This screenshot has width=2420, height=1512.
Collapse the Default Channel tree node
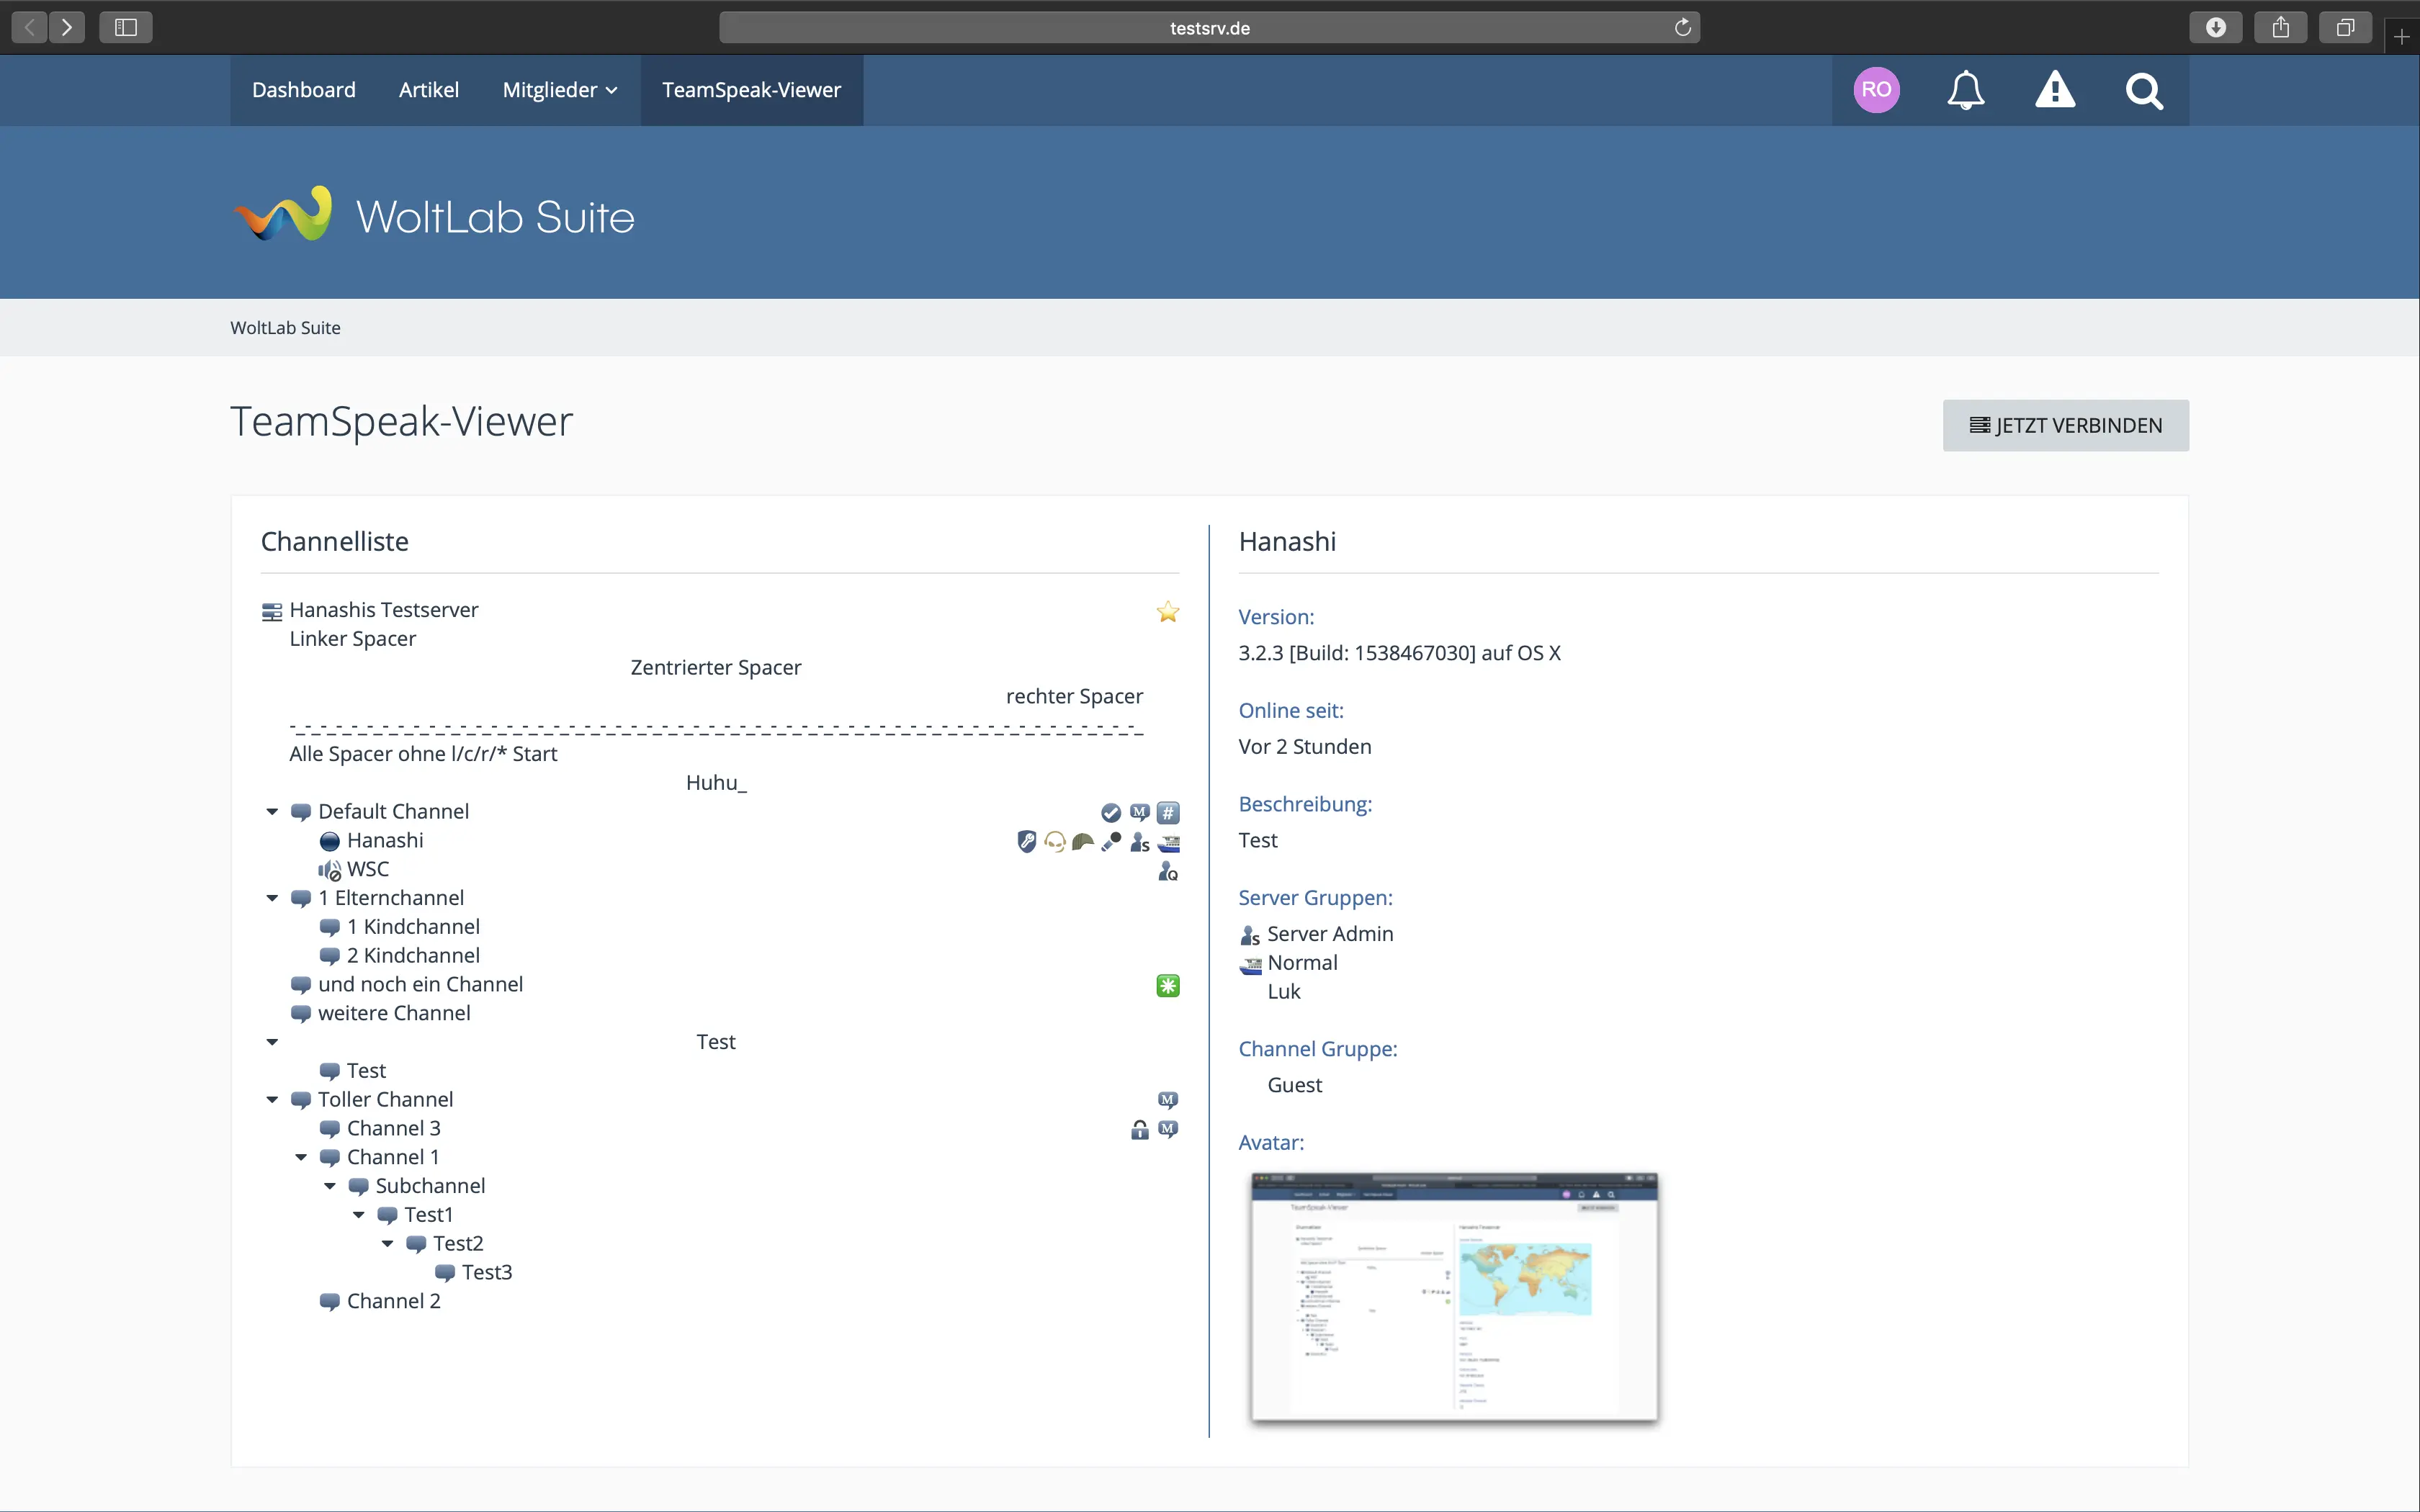tap(272, 812)
